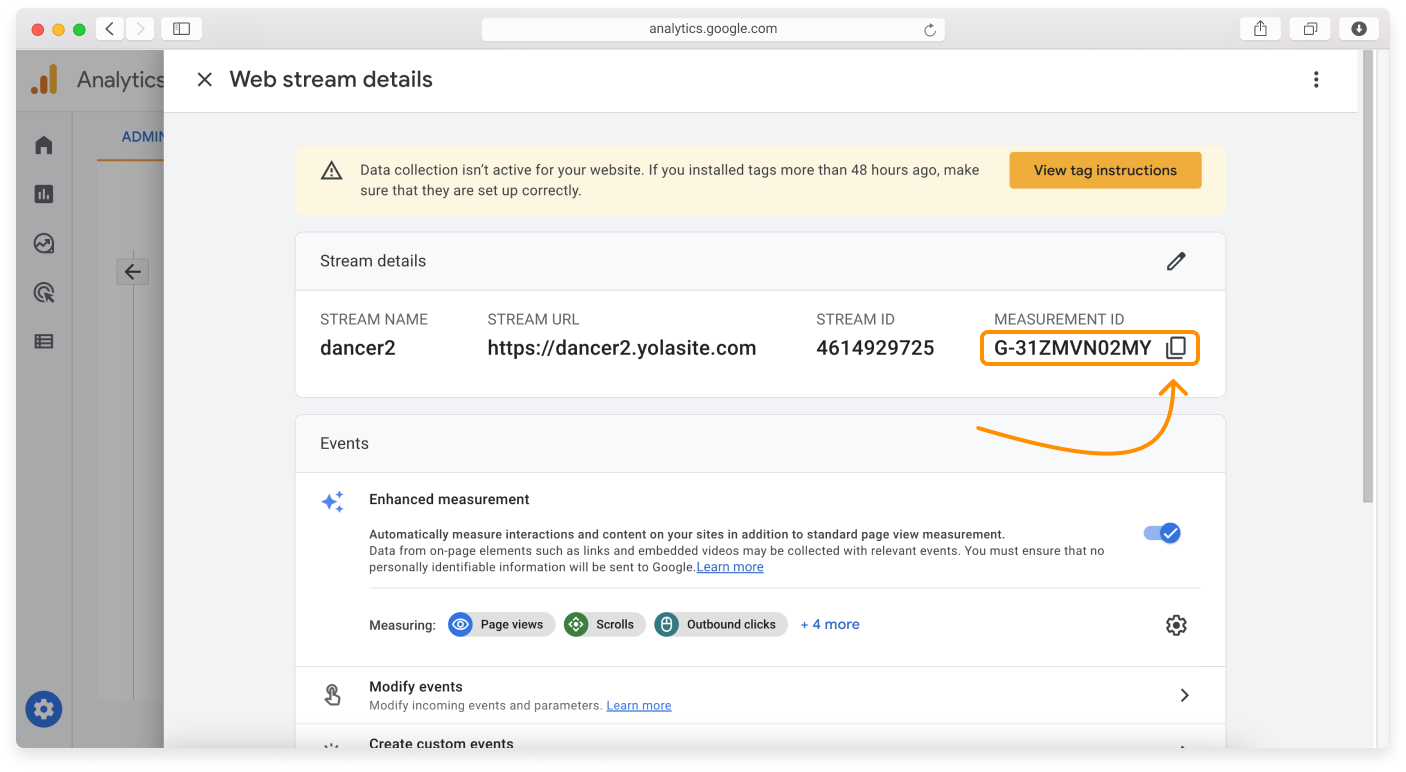1406x772 pixels.
Task: Open the Reports section from sidebar
Action: click(x=44, y=193)
